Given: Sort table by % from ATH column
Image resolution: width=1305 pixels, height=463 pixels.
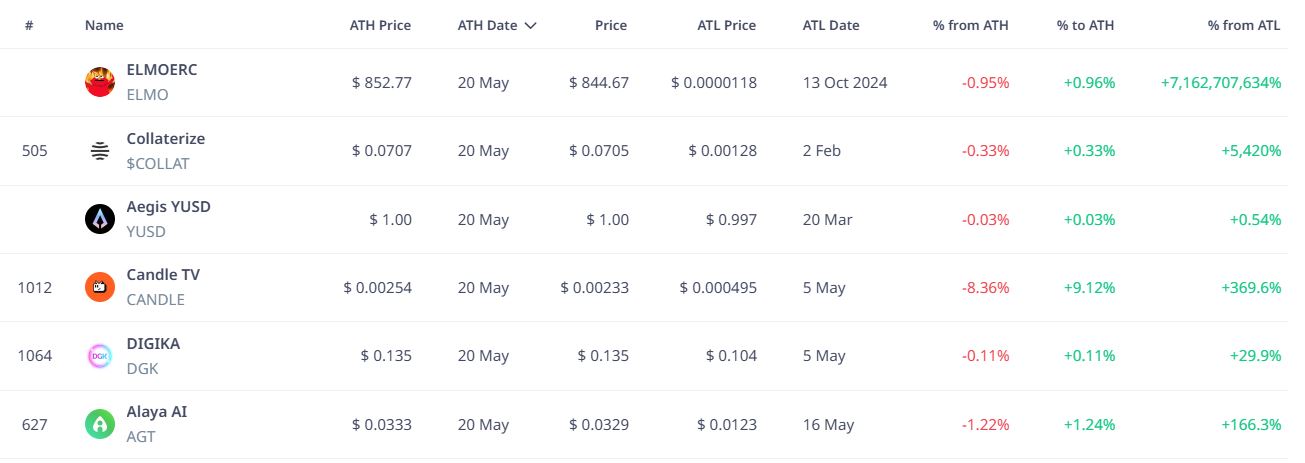Looking at the screenshot, I should point(971,25).
